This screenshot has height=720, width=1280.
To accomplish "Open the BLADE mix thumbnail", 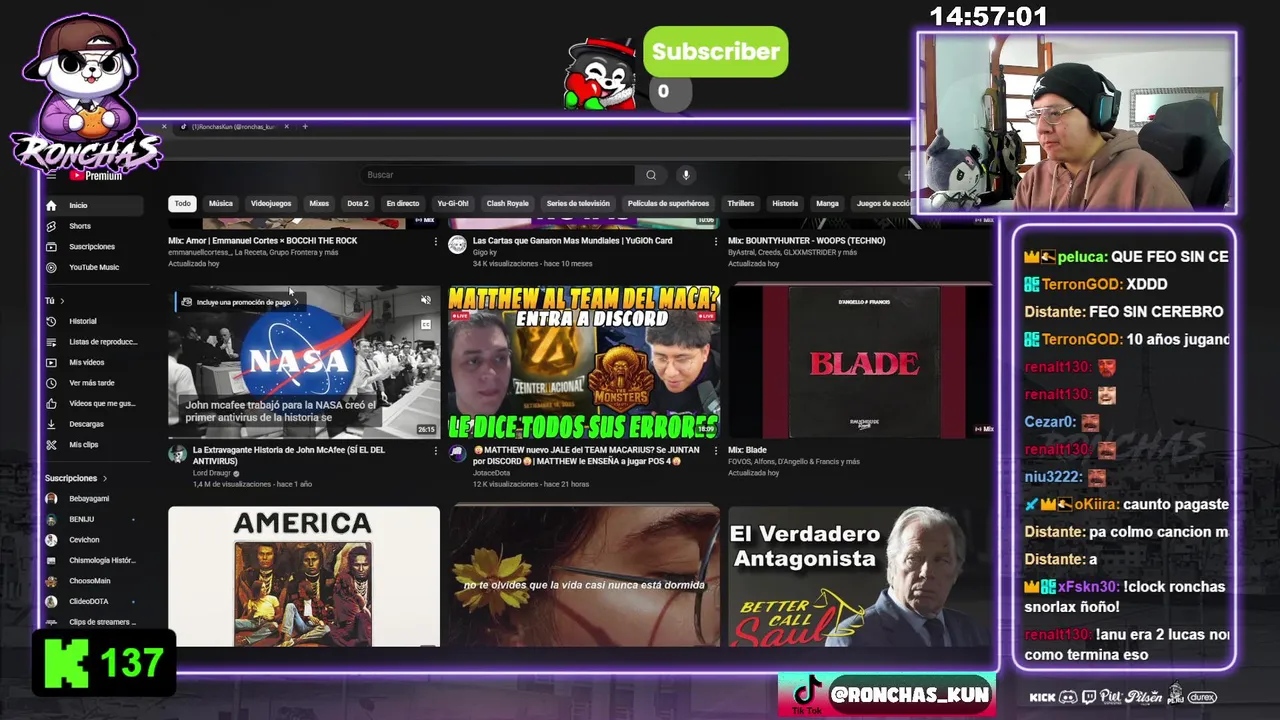I will [x=860, y=362].
